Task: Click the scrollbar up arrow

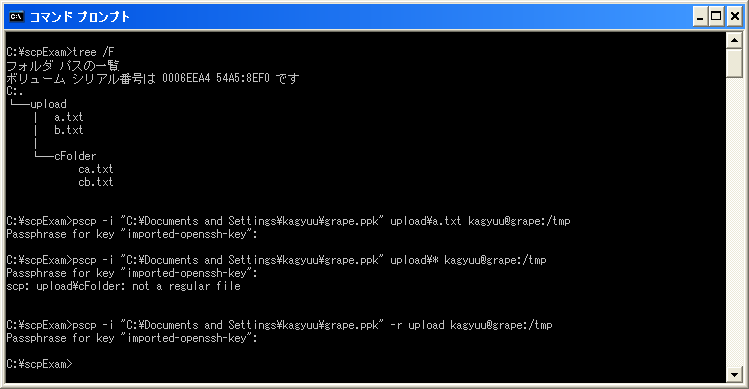Action: pos(734,40)
